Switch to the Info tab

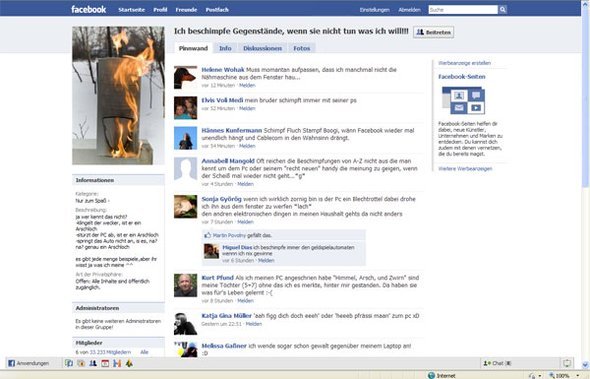point(225,48)
